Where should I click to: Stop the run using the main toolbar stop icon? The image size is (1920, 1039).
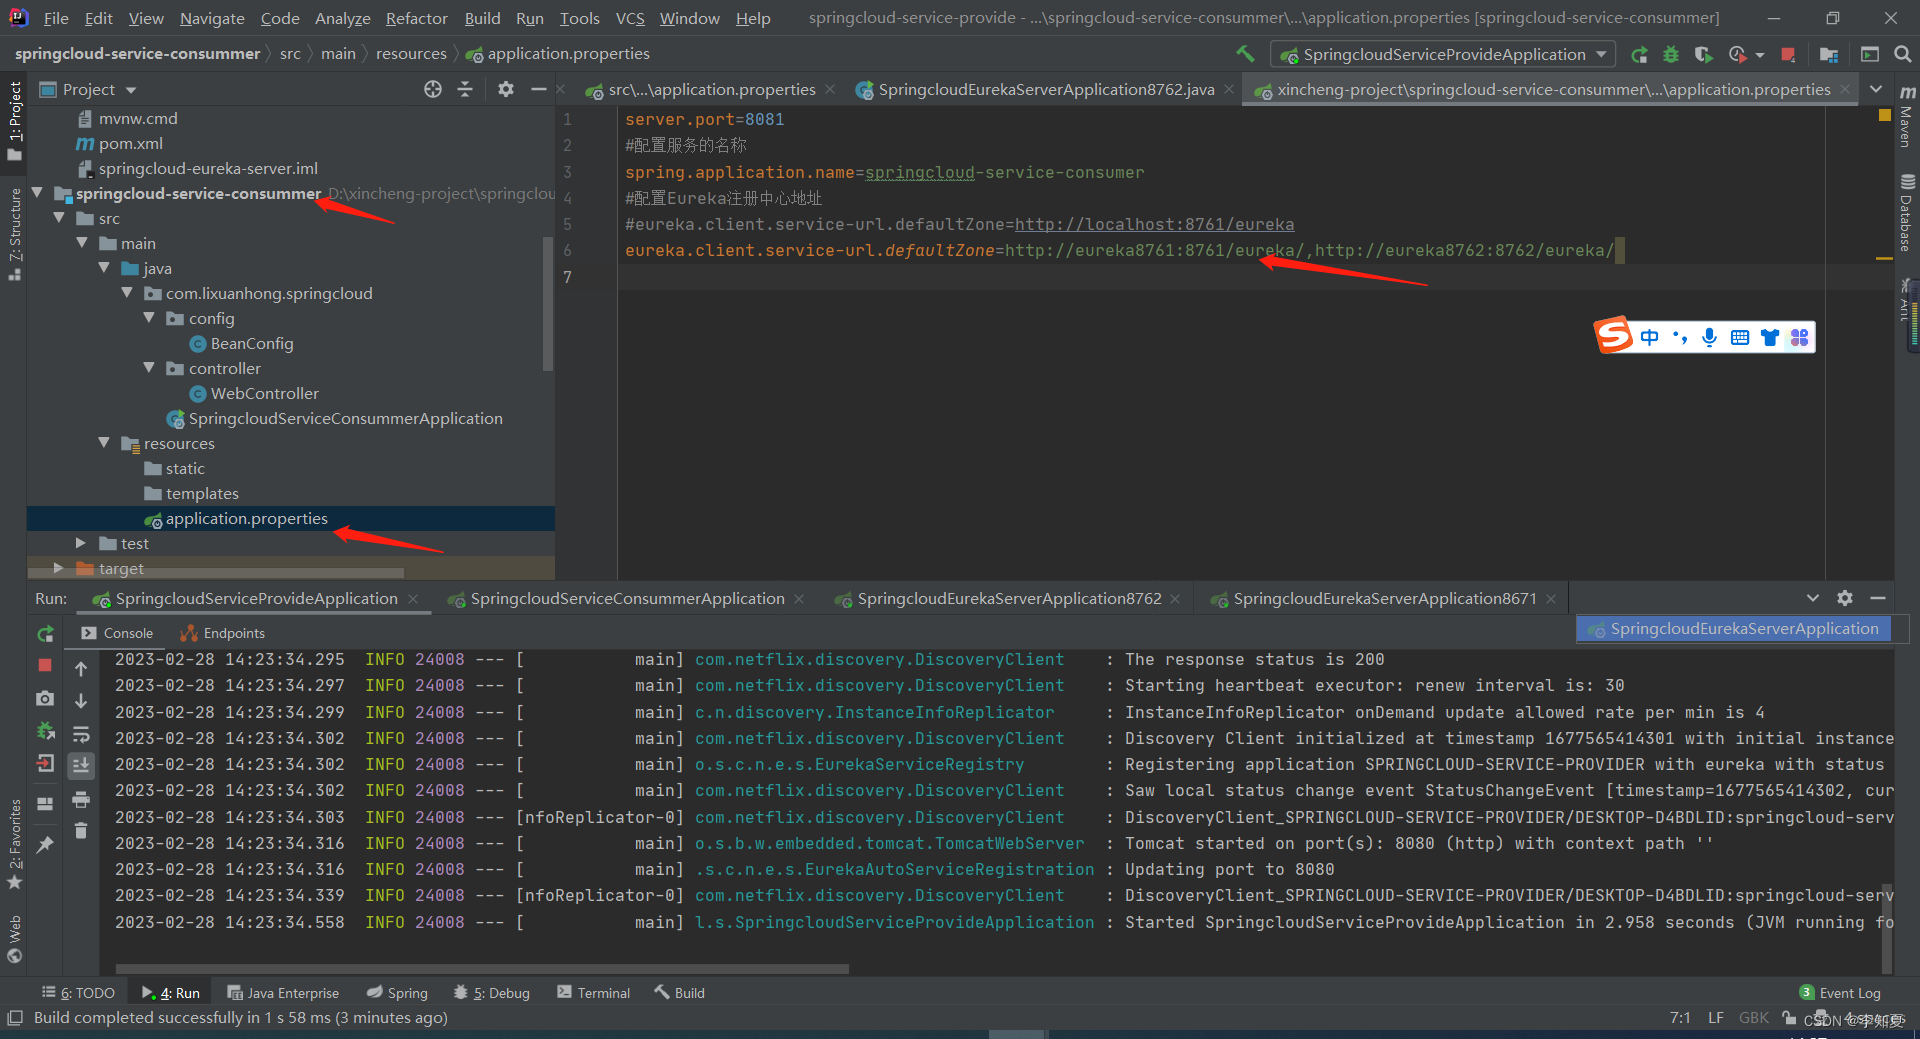[x=1788, y=55]
